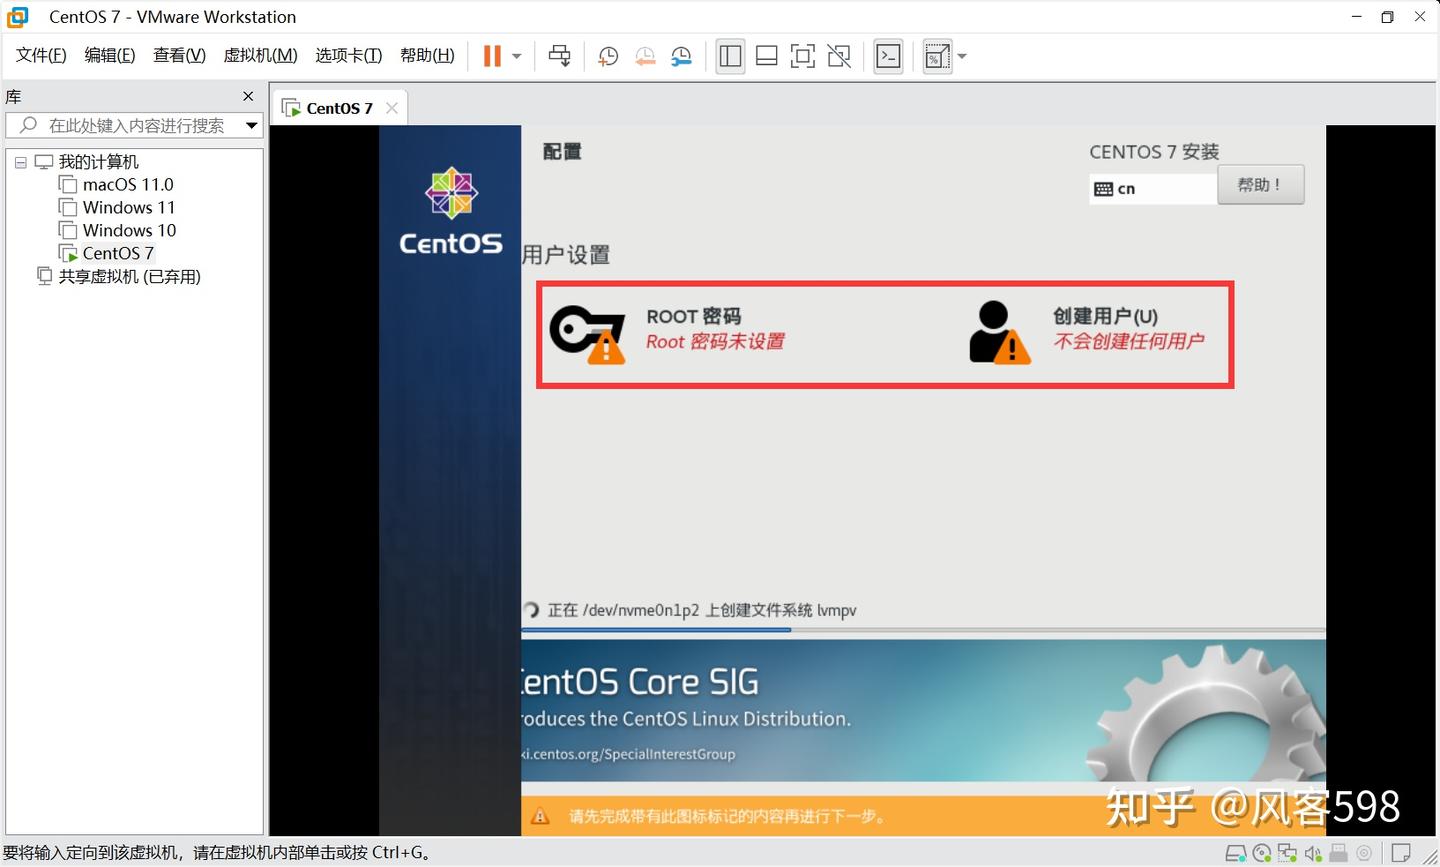Click the stretch guest display icon
The image size is (1440, 867).
pos(937,56)
